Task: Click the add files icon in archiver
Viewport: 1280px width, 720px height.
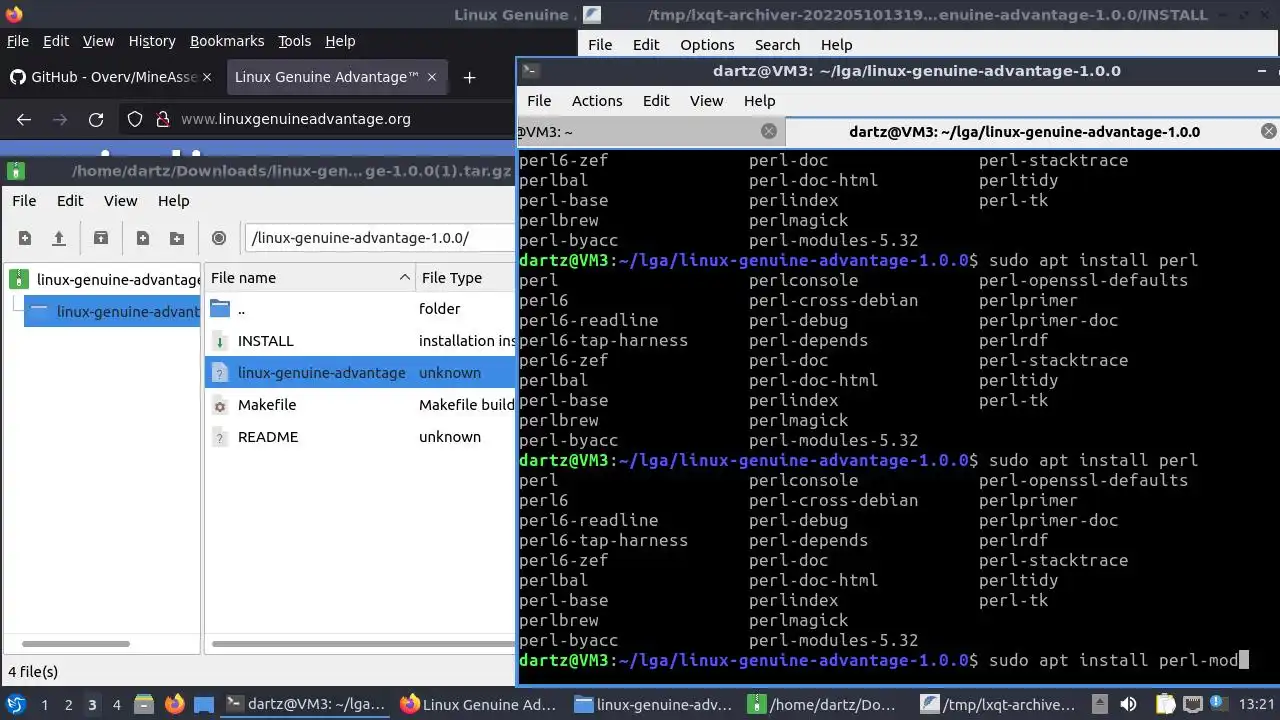Action: [143, 238]
